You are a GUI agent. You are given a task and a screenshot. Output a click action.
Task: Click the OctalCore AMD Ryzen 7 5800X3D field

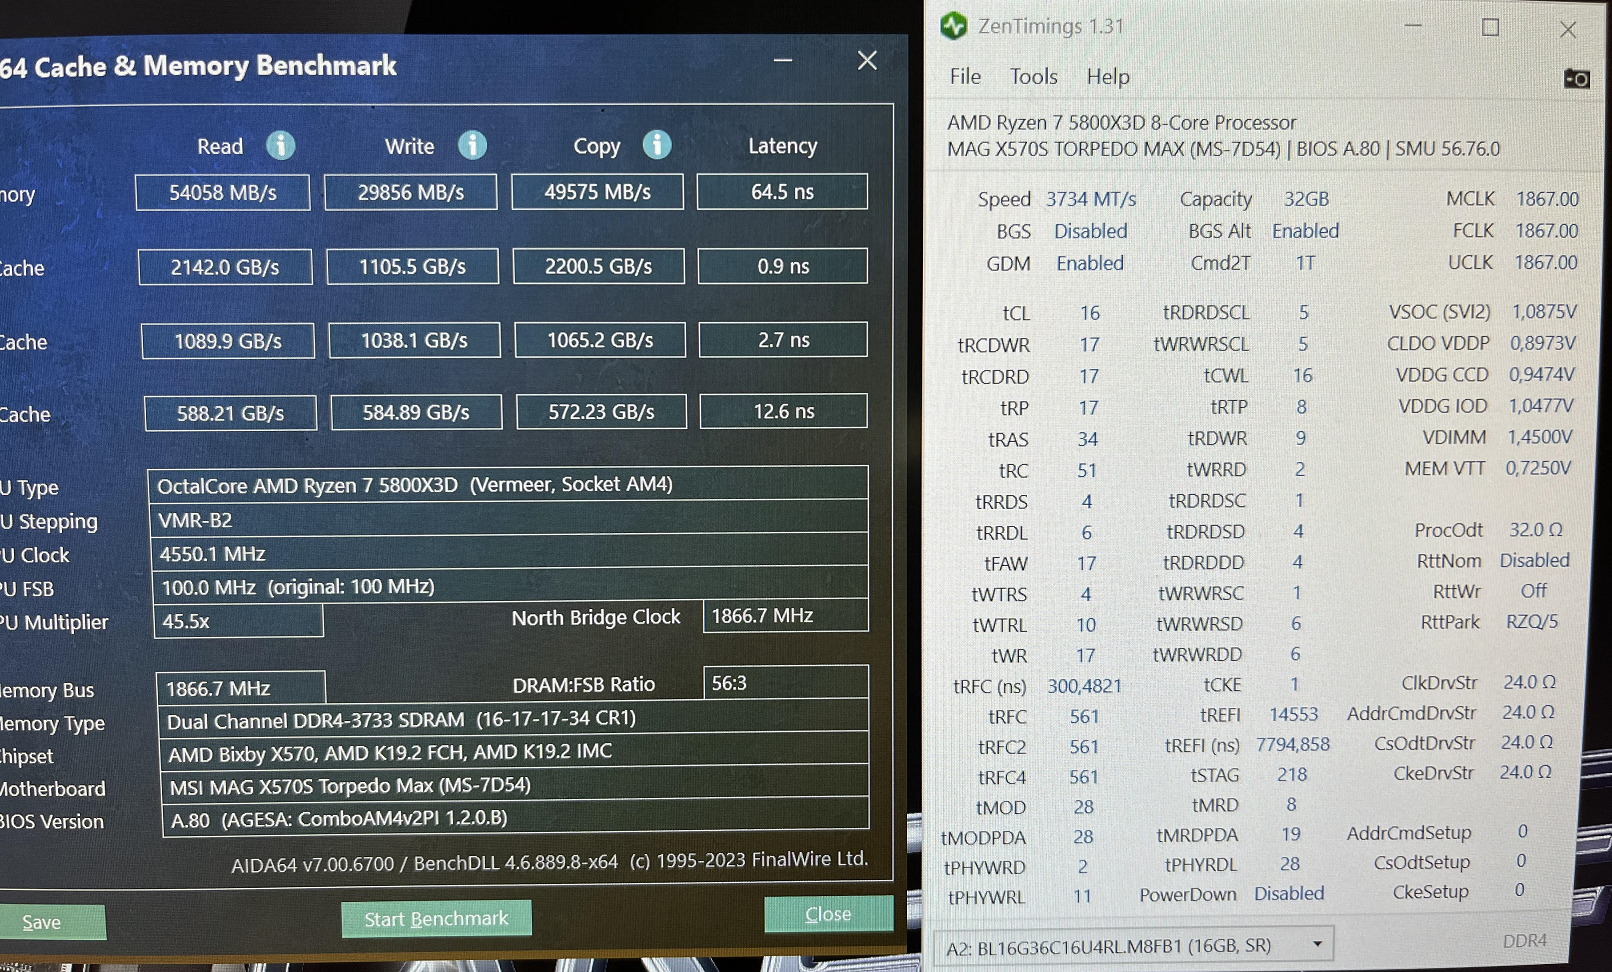tap(508, 484)
